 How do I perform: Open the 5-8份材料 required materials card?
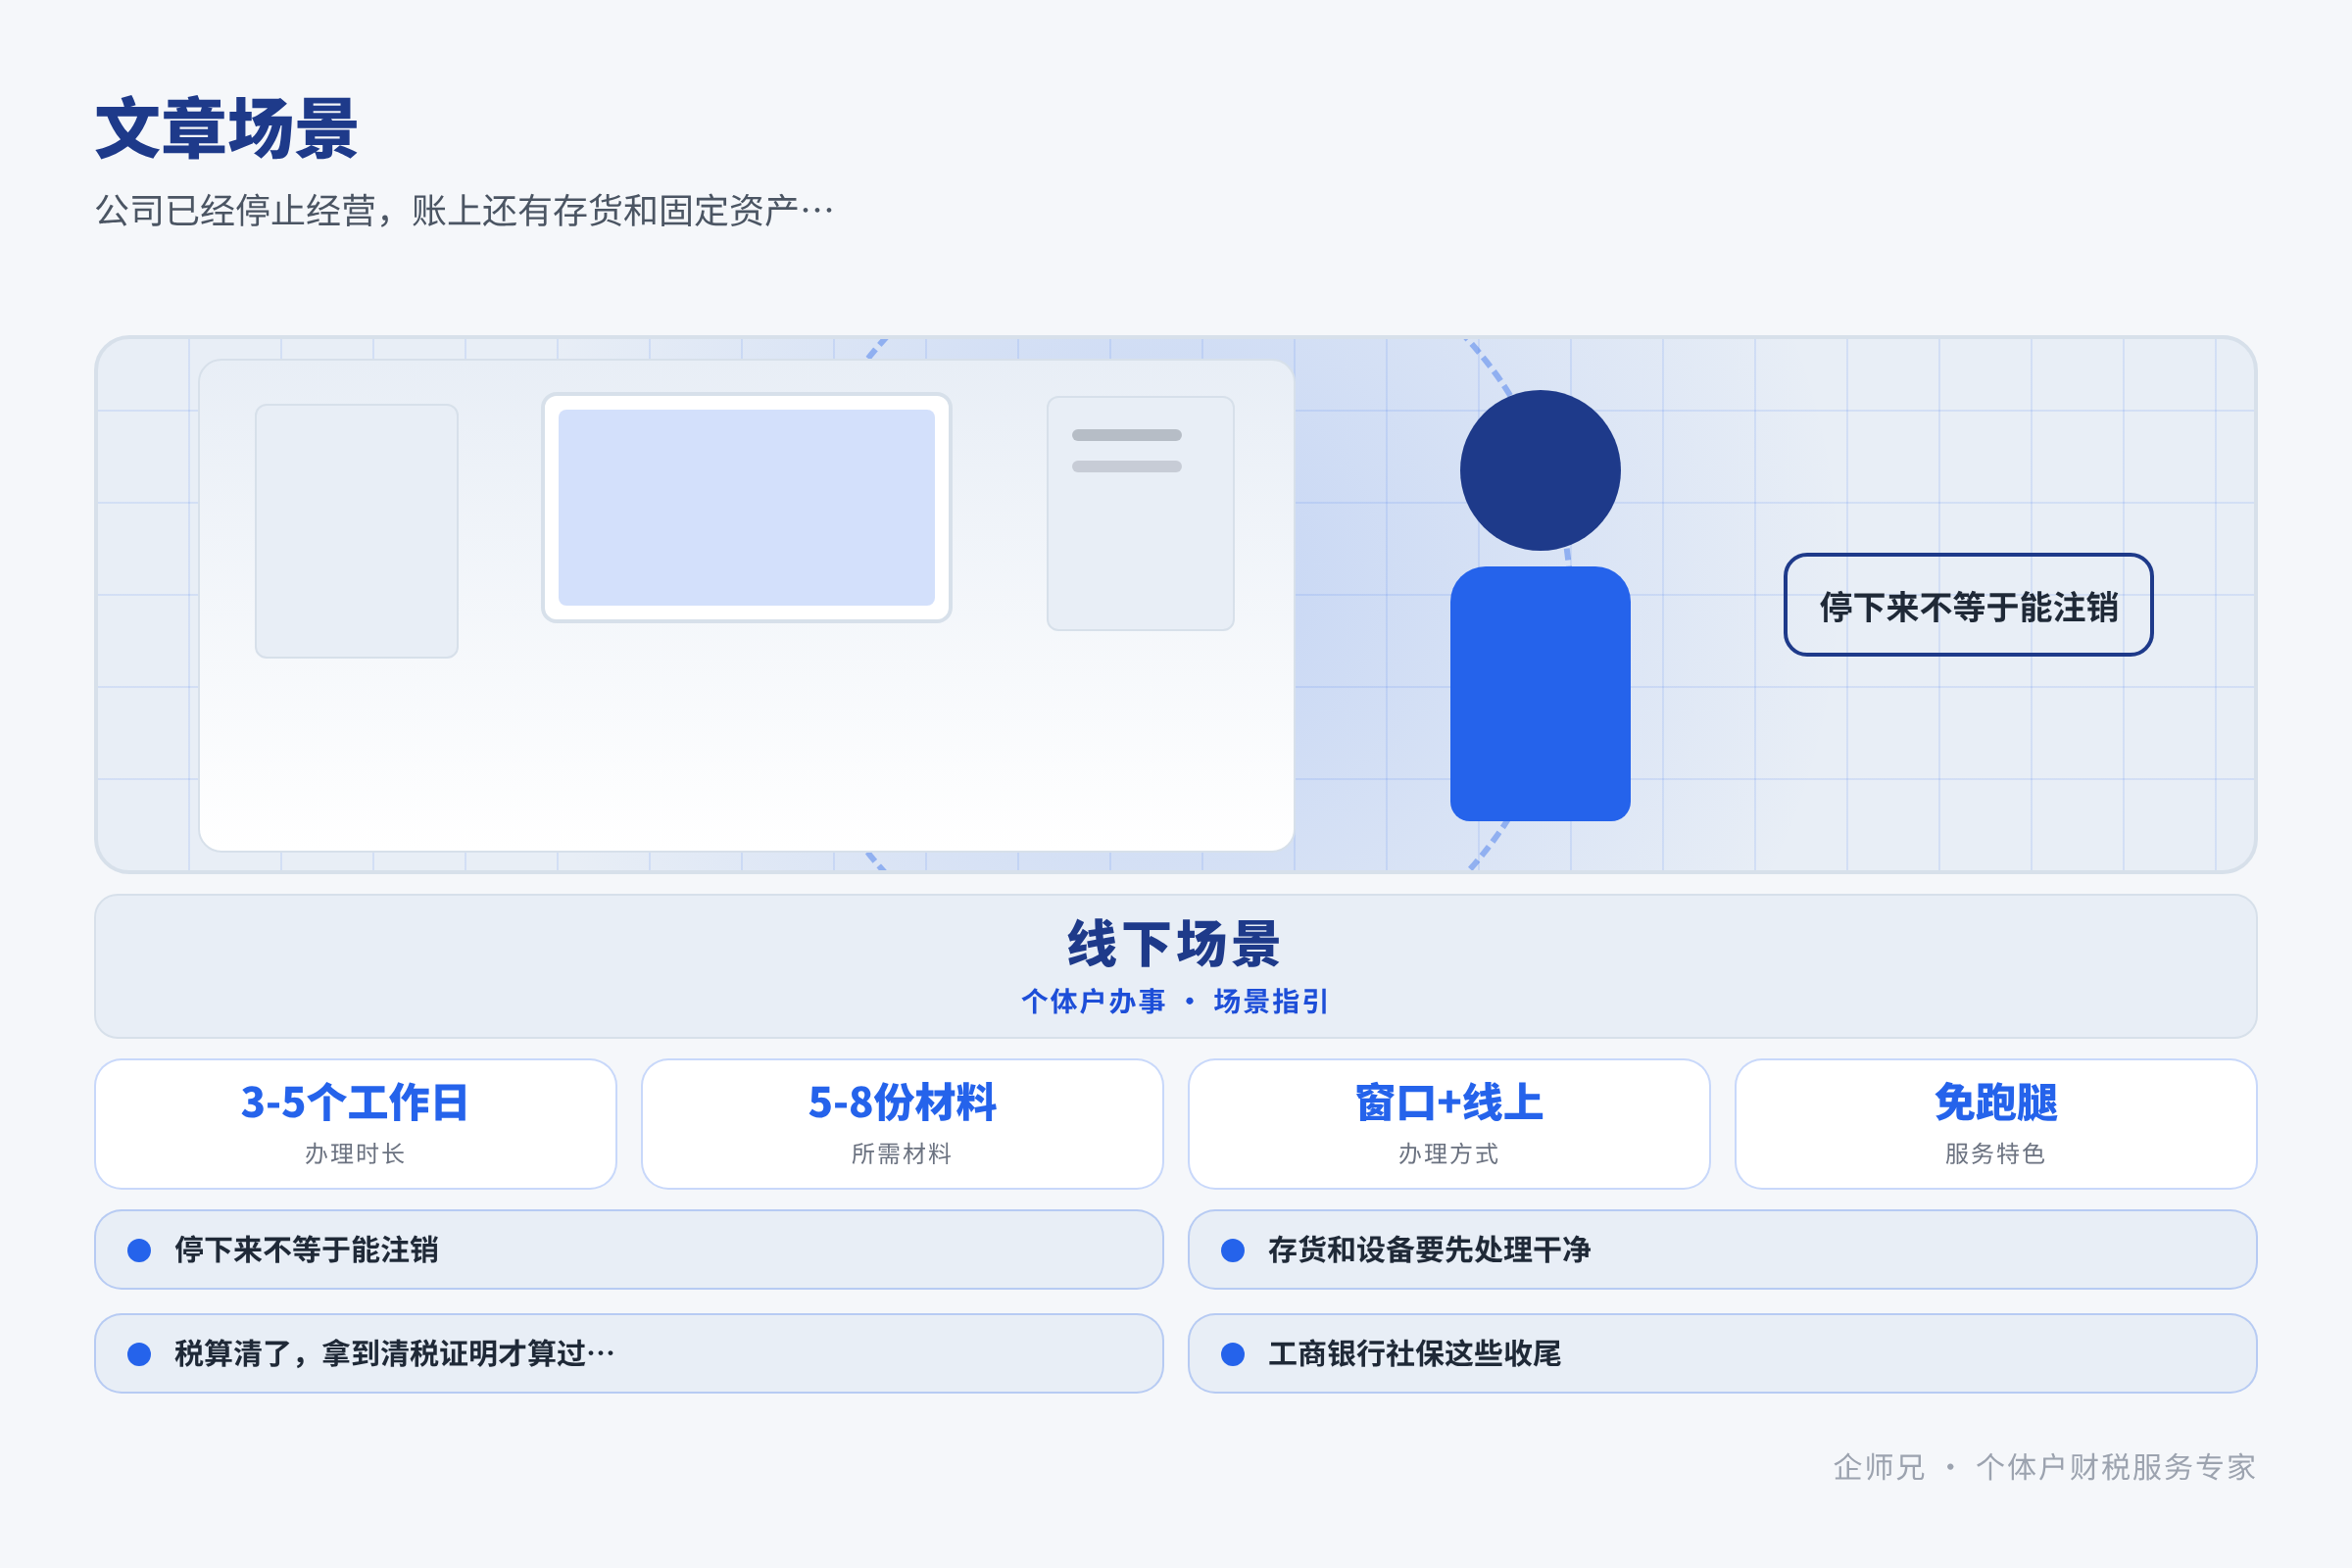902,1124
